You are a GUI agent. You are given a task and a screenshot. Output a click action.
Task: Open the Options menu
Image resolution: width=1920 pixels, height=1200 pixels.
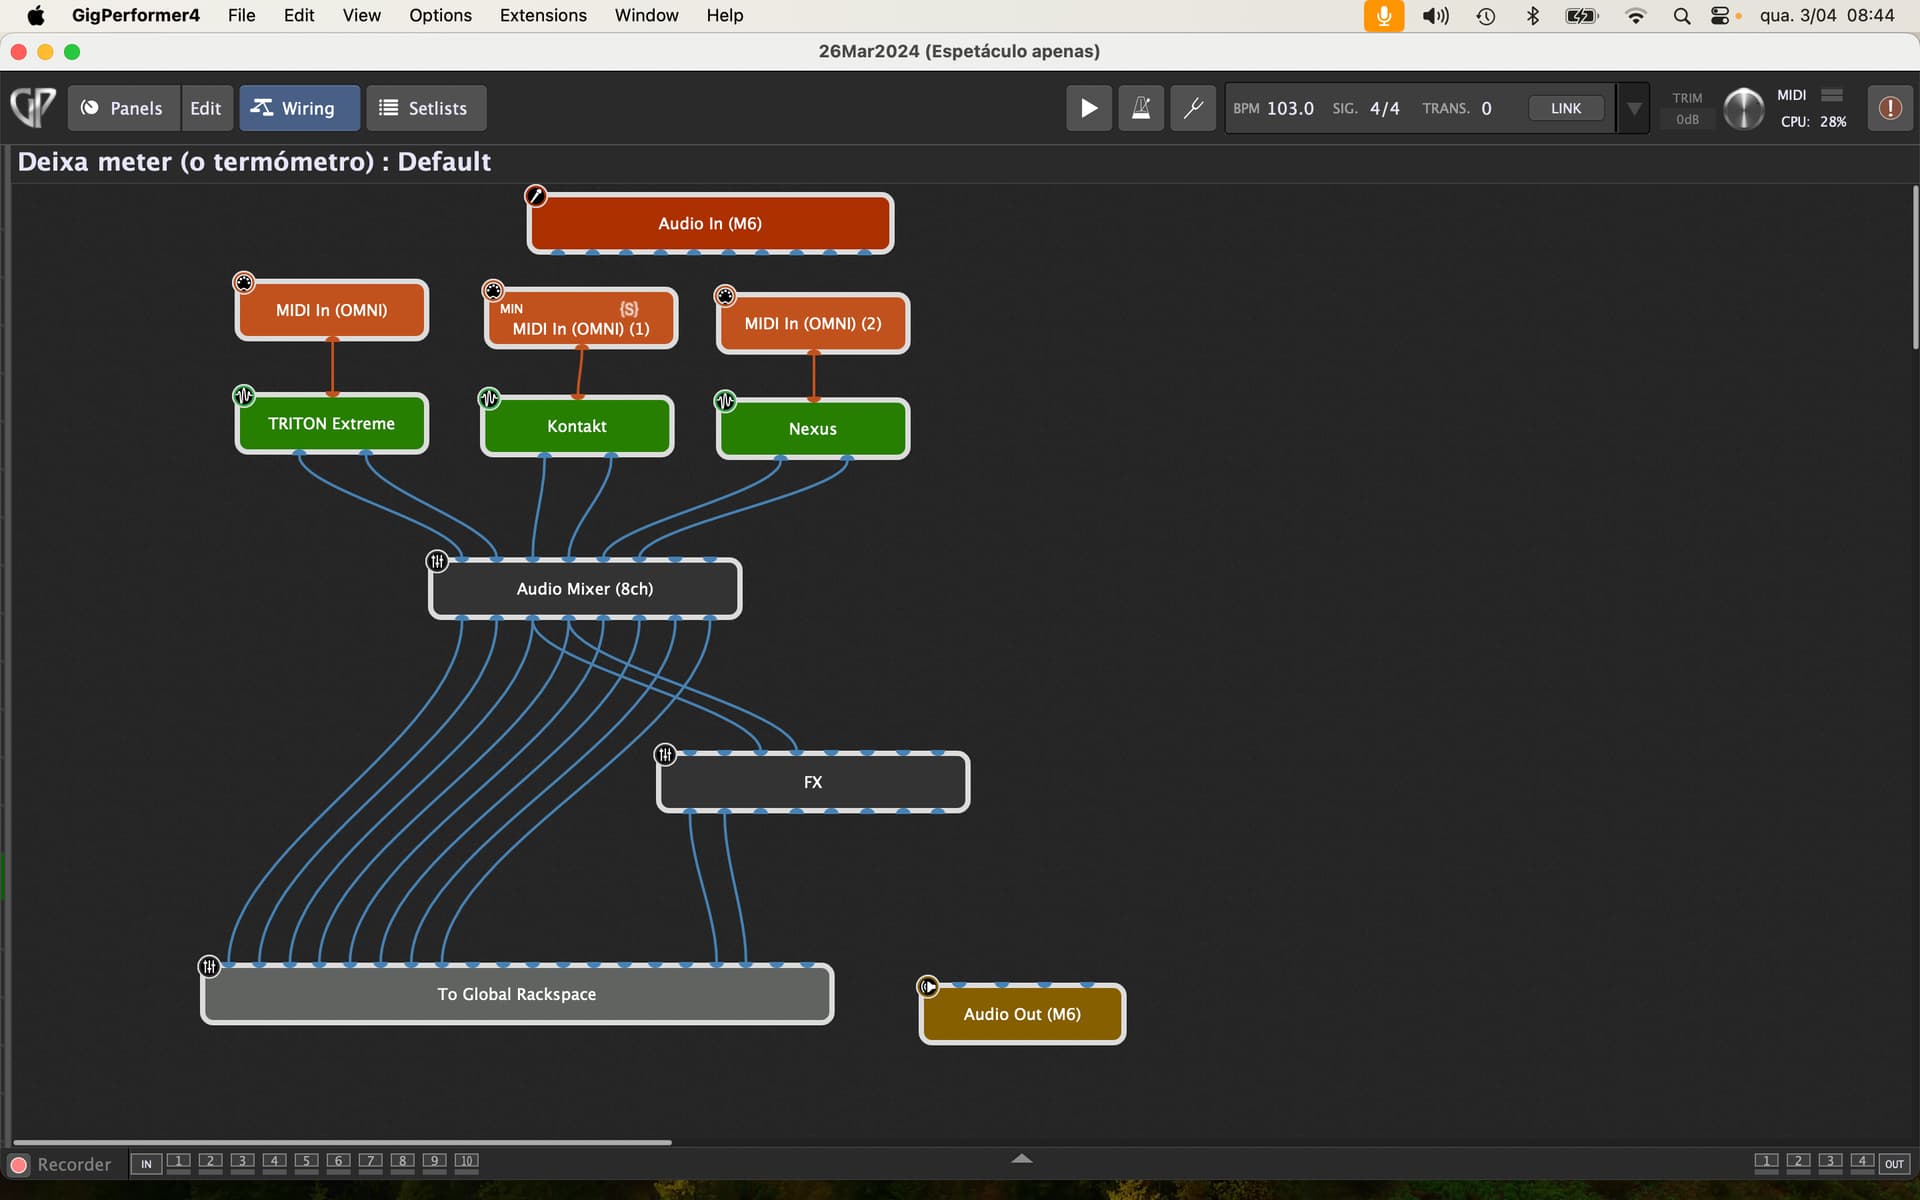point(440,16)
